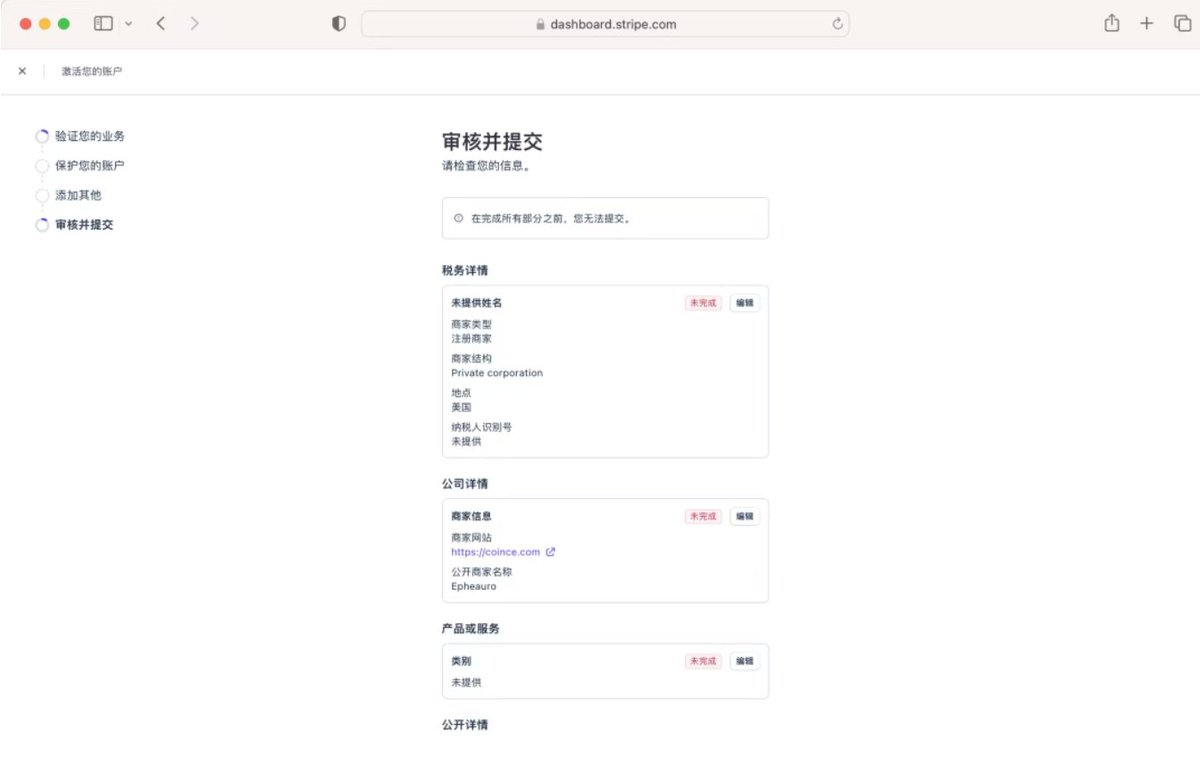
Task: Open a new tab with the plus icon
Action: pos(1147,23)
